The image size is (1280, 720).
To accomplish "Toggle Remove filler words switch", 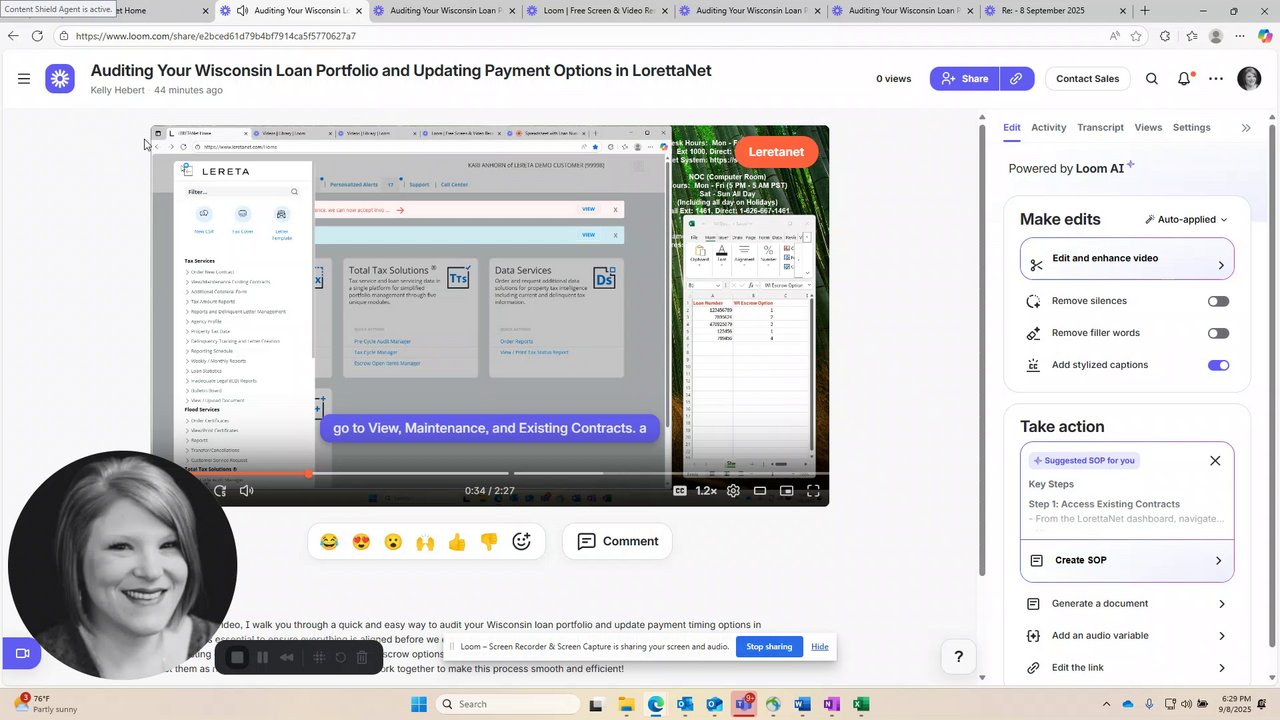I will coord(1218,333).
